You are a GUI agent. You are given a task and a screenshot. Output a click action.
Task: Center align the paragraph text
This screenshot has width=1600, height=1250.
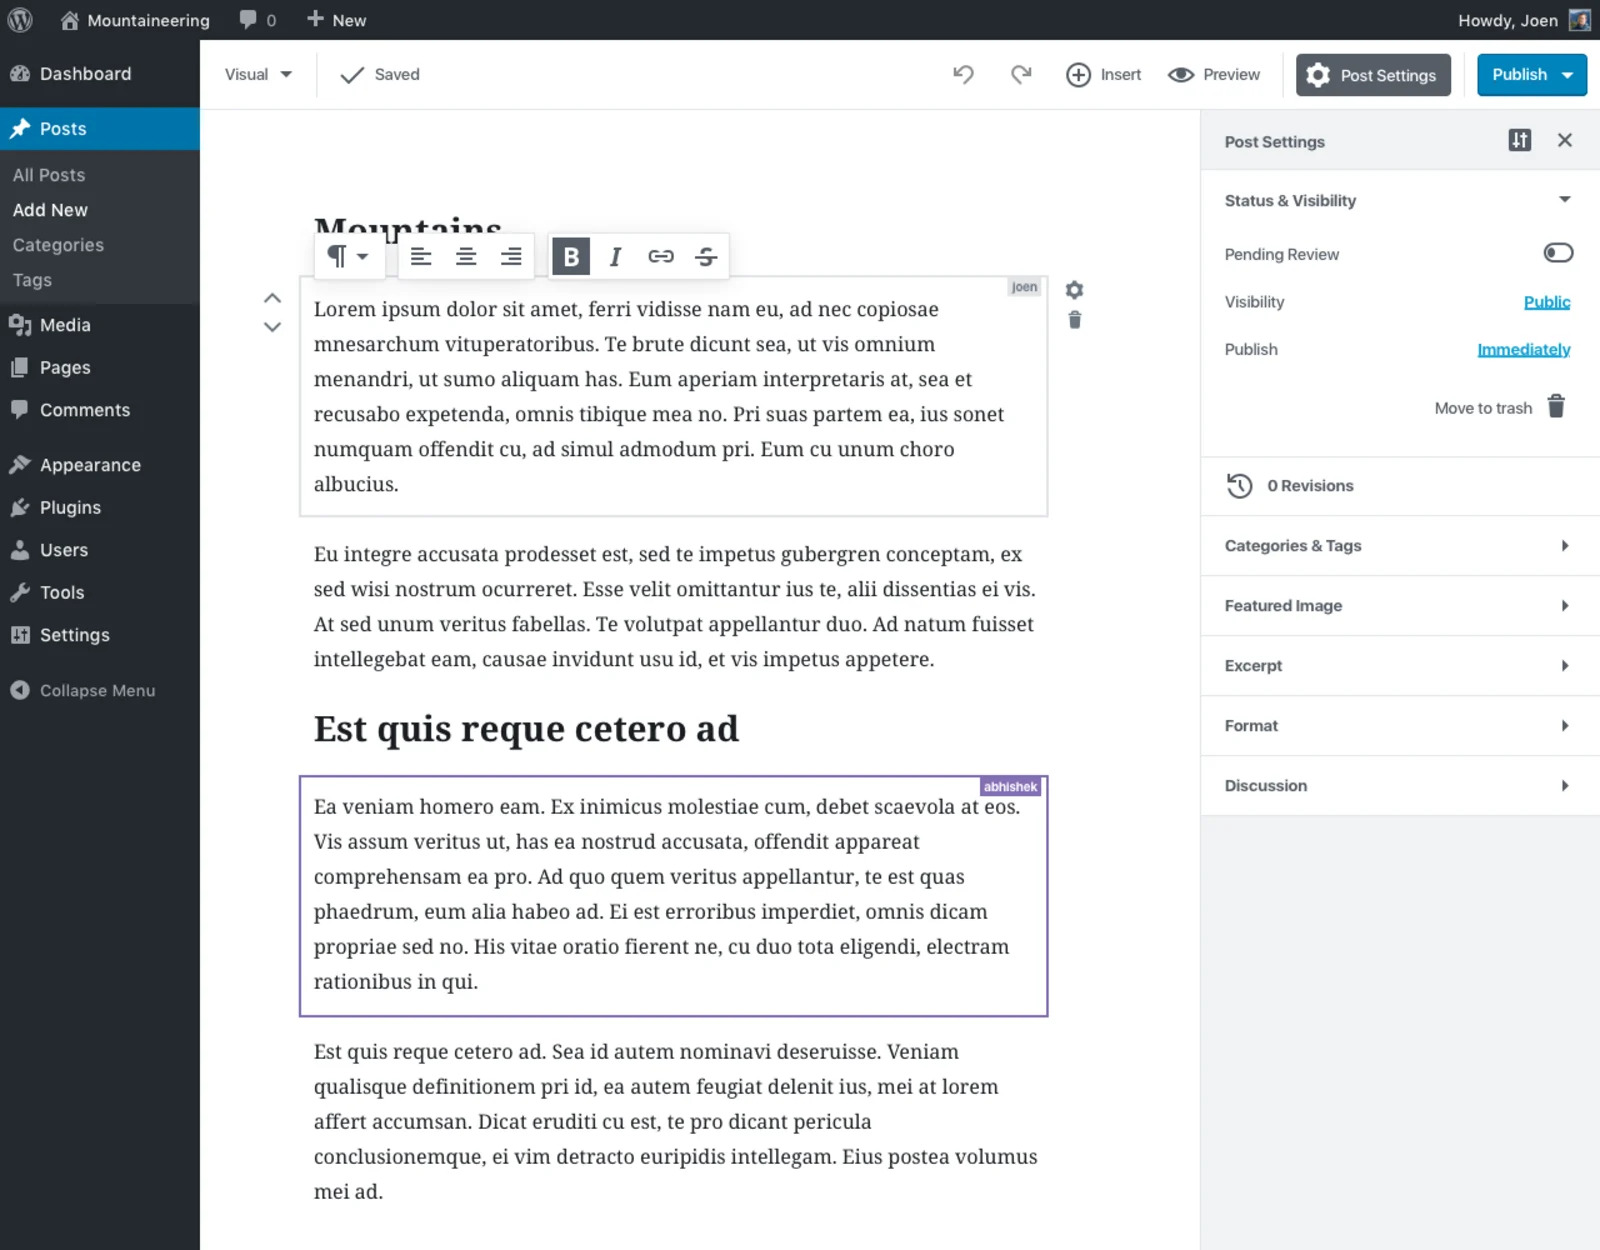tap(466, 257)
